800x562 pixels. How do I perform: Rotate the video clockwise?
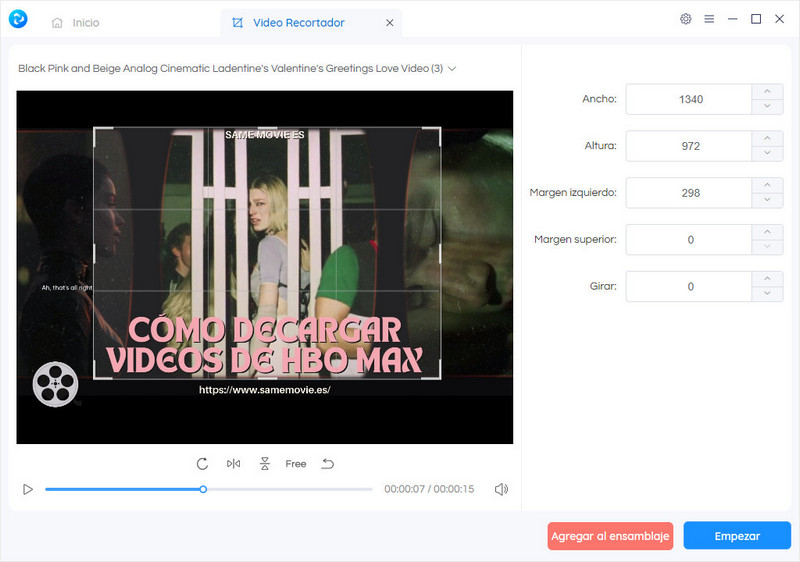[202, 464]
